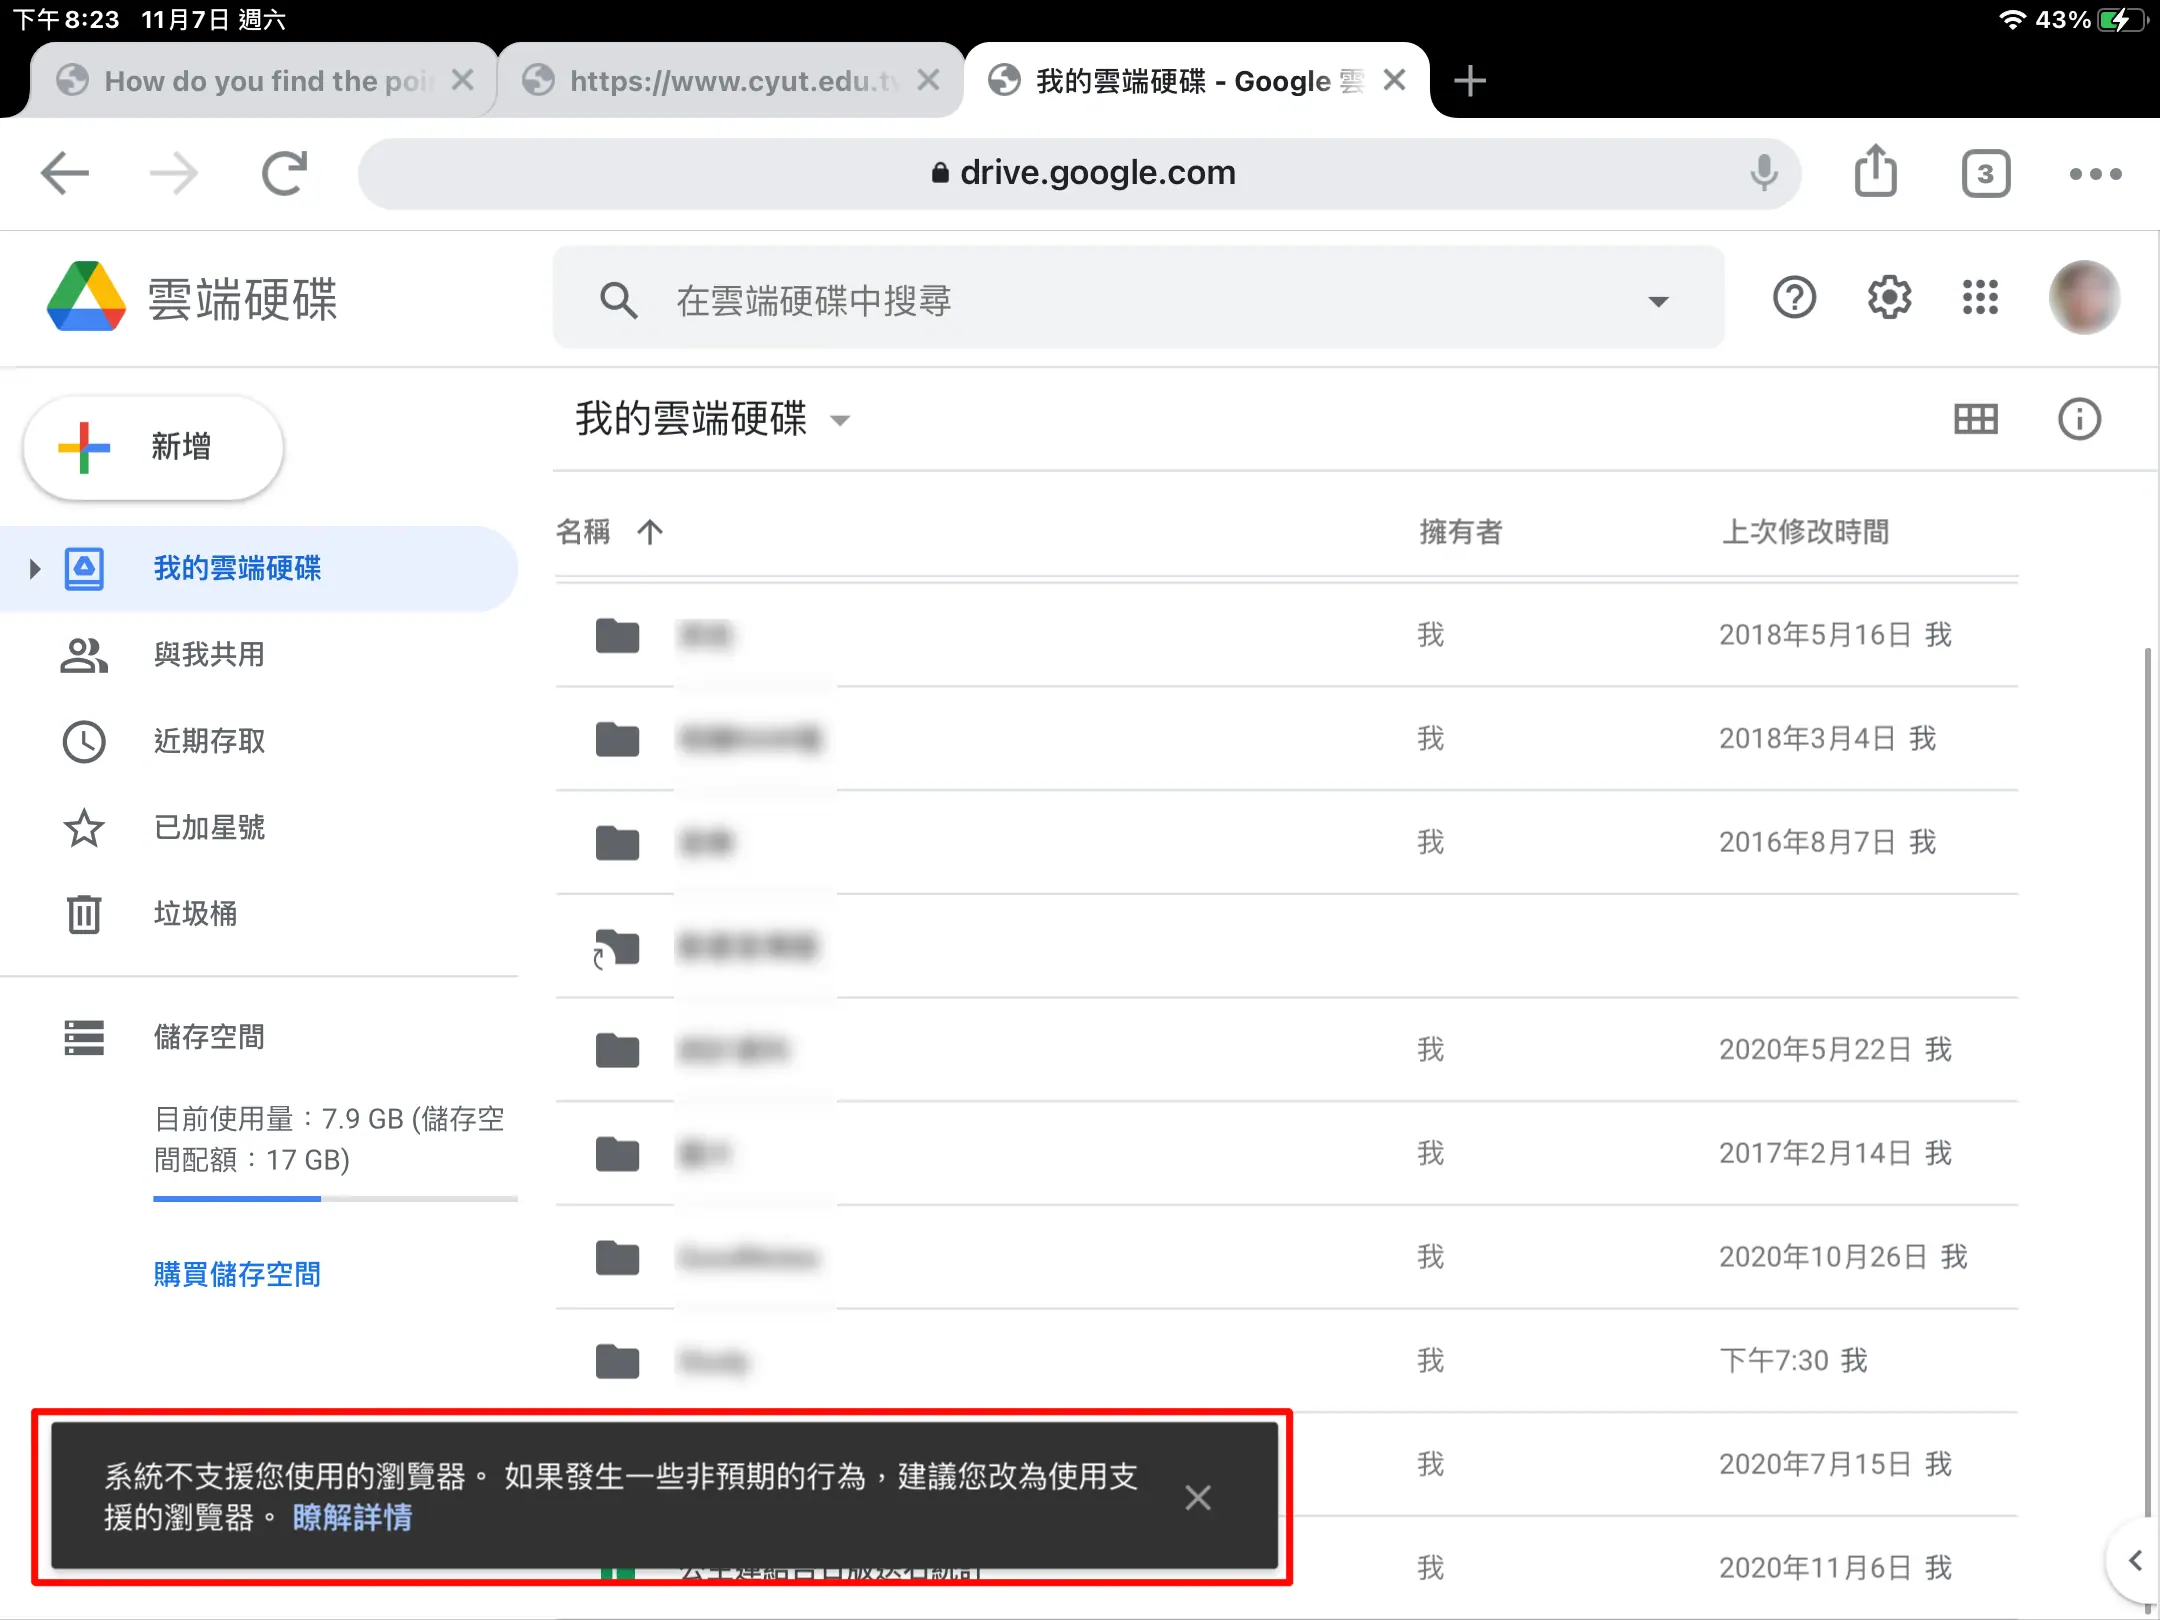Screen dimensions: 2160x1620
Task: Expand the 我的雲端硬碟 tree in the sidebar
Action: (35, 569)
